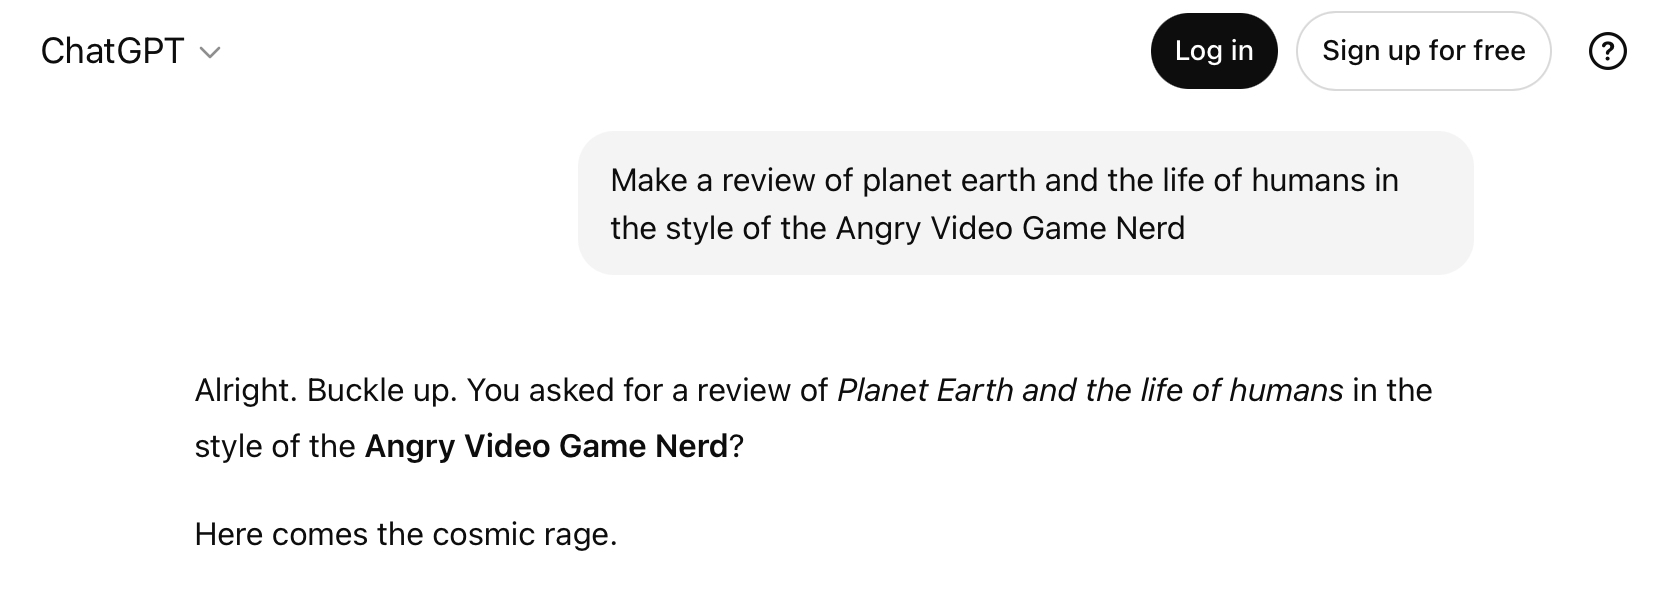This screenshot has width=1668, height=602.
Task: Click the "Alright. Buckle up." opening sentence
Action: coord(326,390)
